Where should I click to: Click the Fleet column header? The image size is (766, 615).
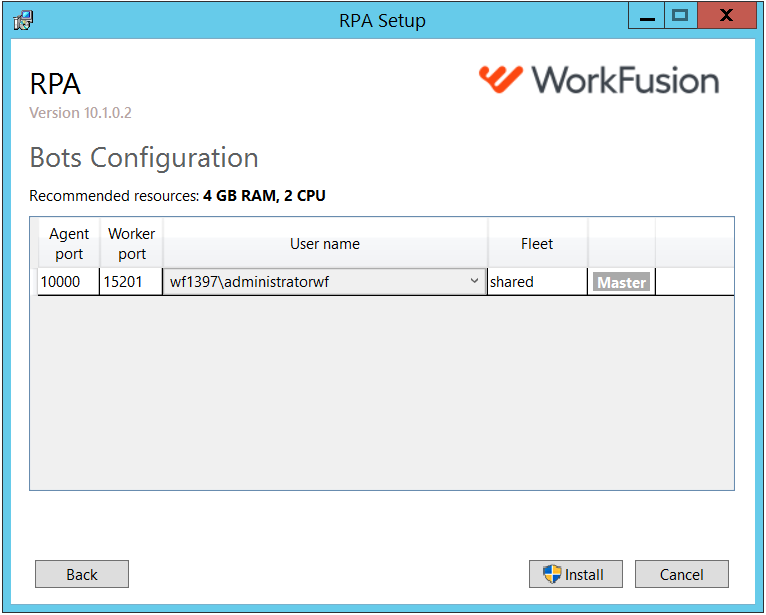537,244
